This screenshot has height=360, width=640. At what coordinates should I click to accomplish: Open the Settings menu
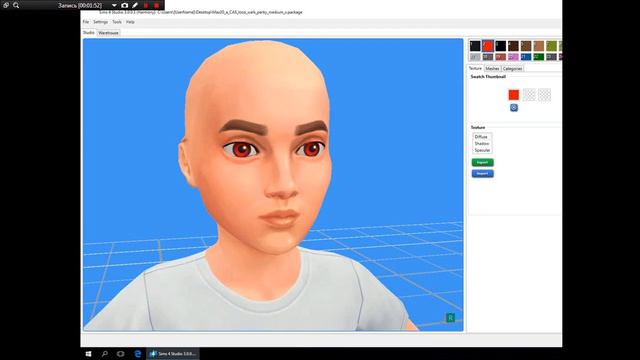[x=100, y=22]
